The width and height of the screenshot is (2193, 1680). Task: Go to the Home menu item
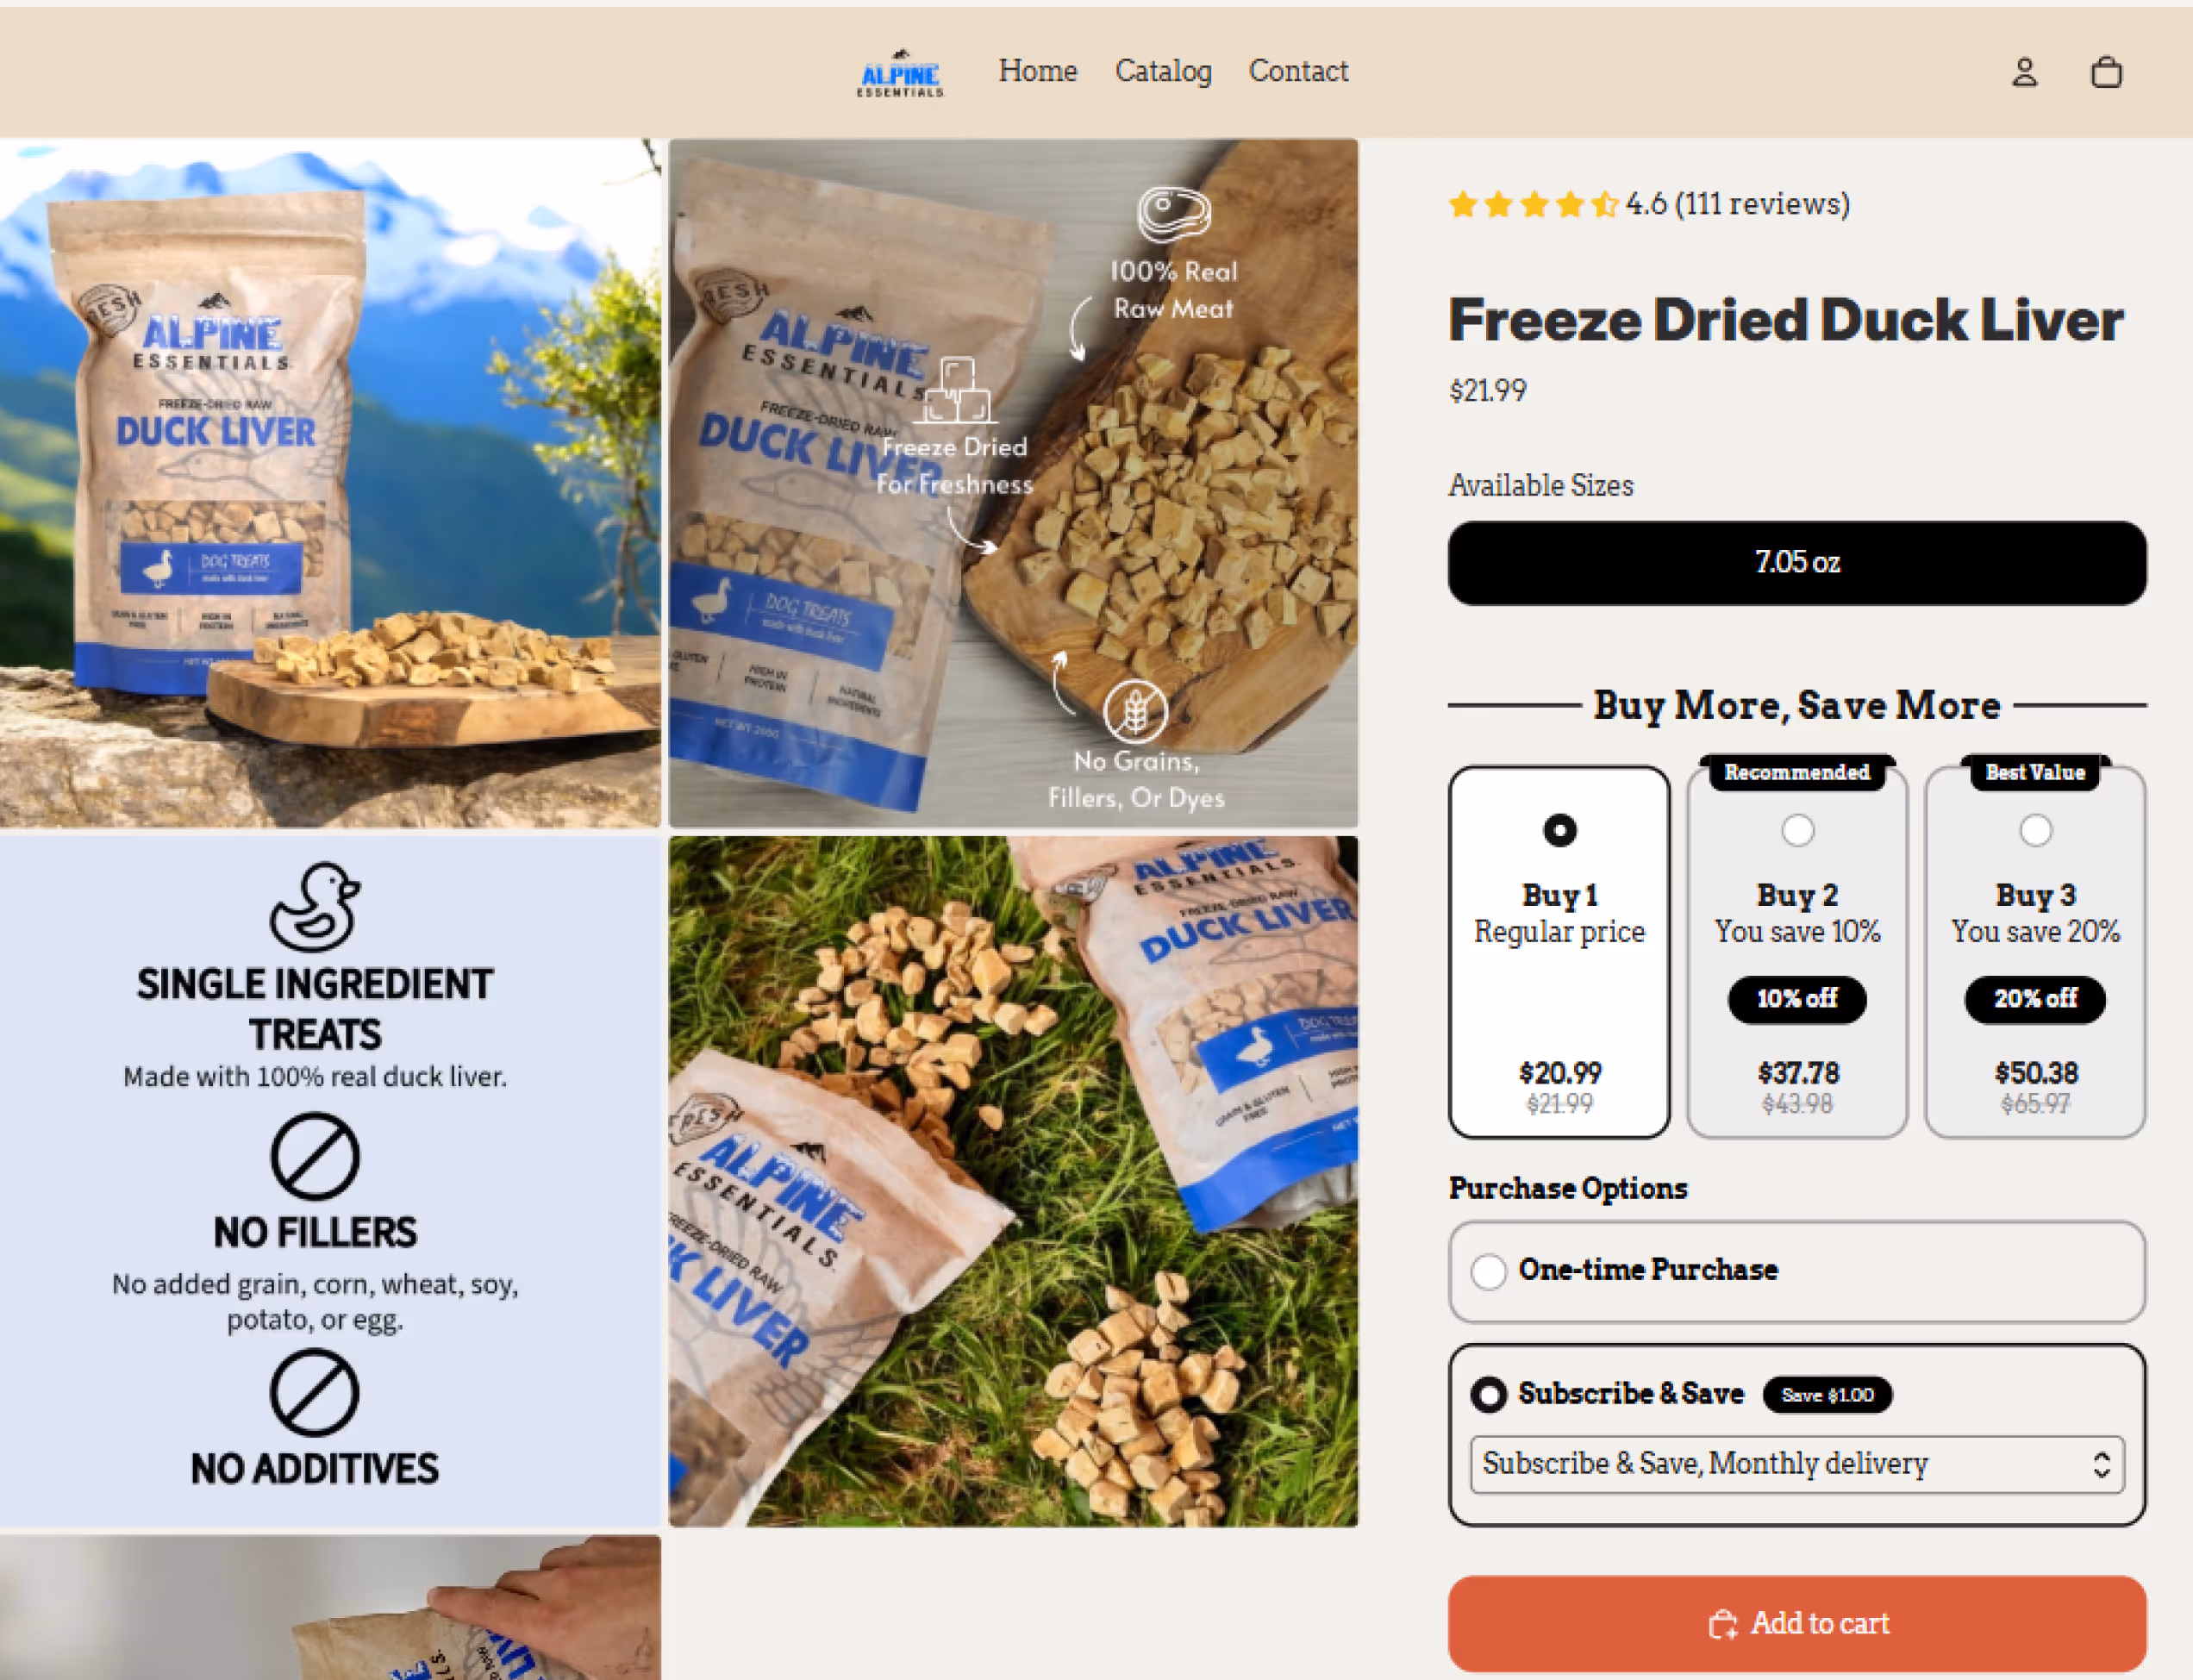point(1038,71)
